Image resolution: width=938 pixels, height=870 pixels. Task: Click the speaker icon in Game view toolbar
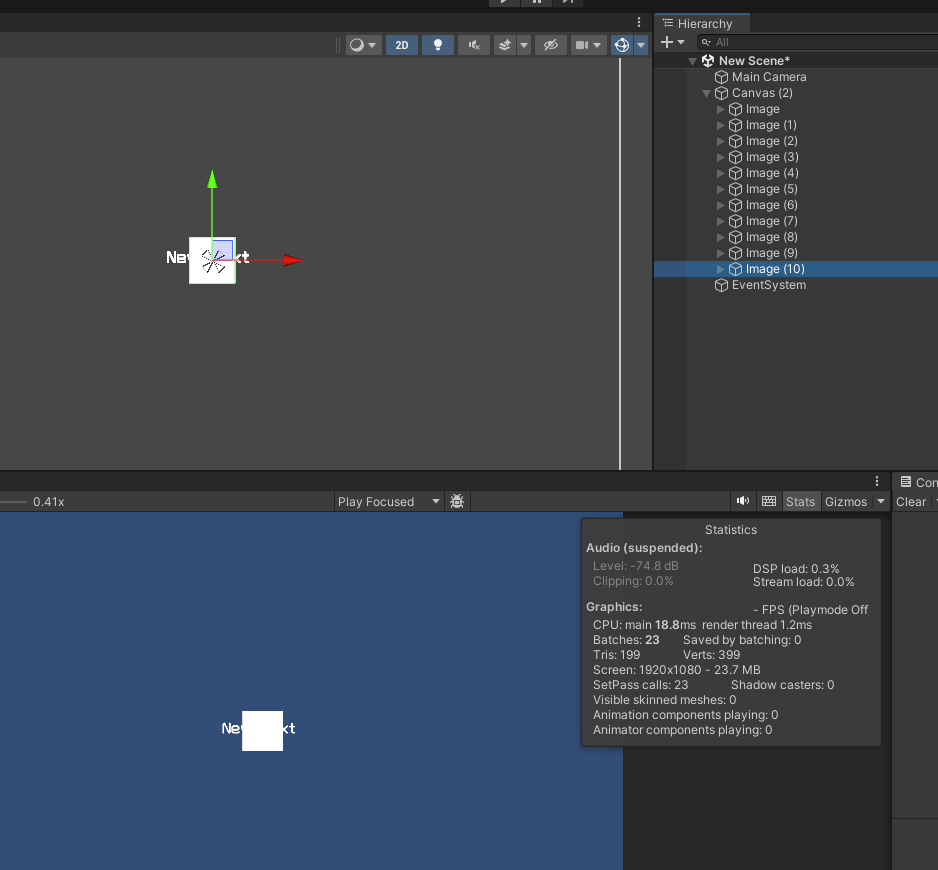(x=744, y=501)
